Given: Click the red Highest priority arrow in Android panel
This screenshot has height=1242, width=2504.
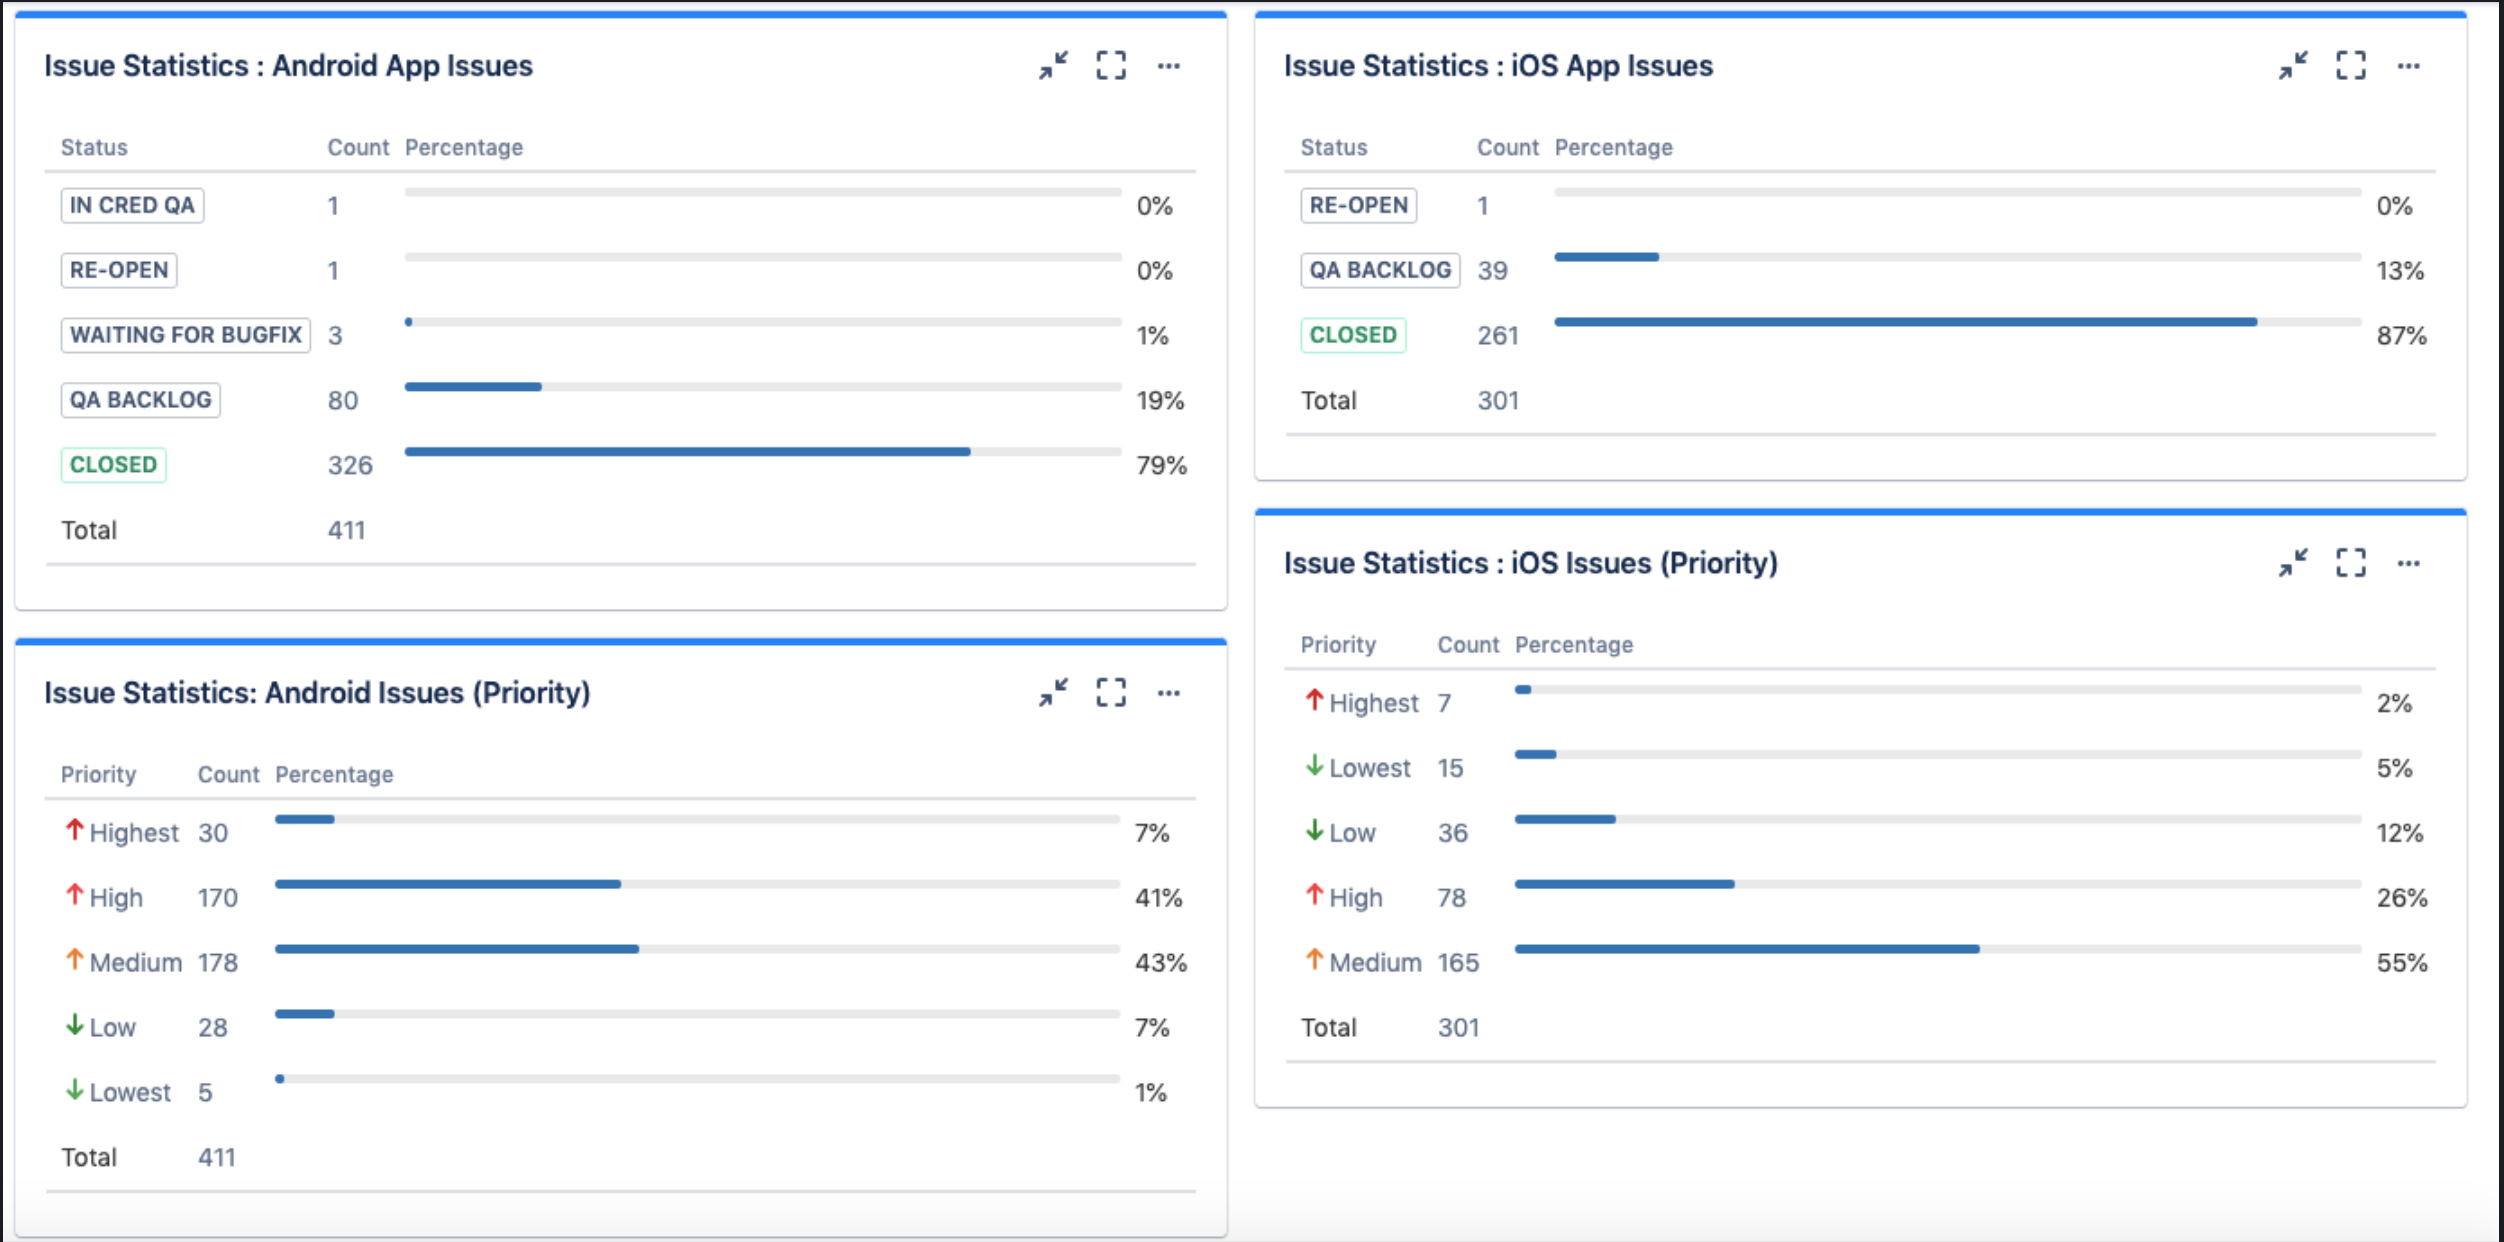Looking at the screenshot, I should (73, 830).
